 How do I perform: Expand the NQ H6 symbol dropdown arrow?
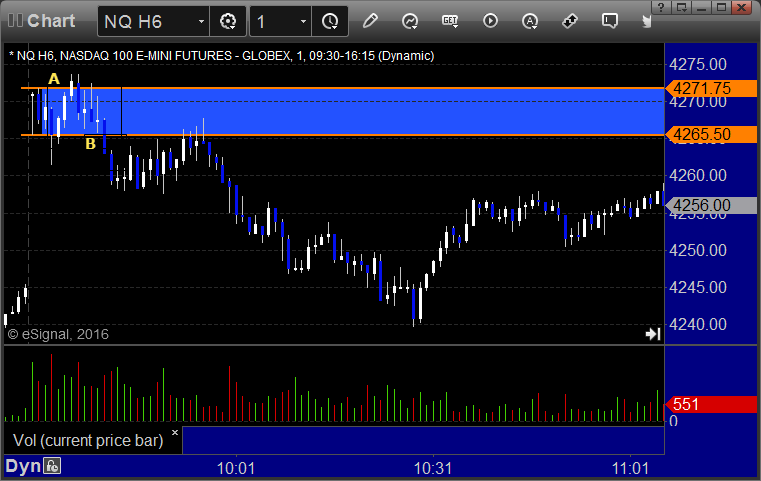point(201,21)
